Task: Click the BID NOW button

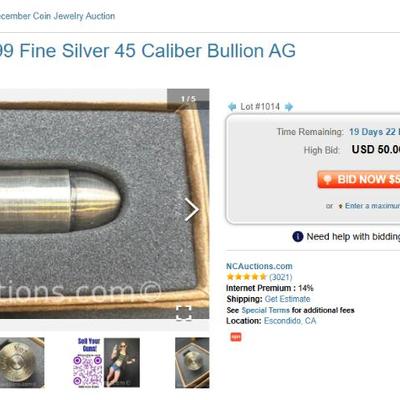Action: 359,180
